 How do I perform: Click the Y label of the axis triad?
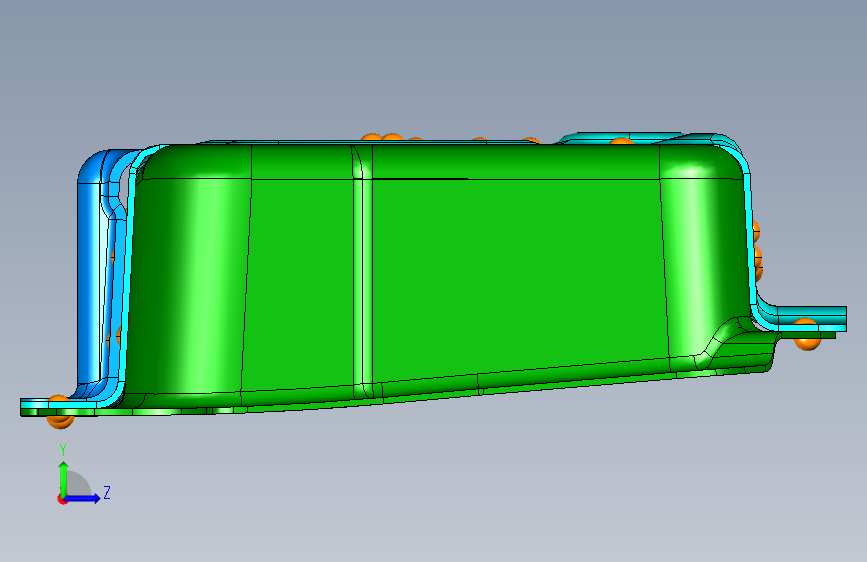pos(63,450)
